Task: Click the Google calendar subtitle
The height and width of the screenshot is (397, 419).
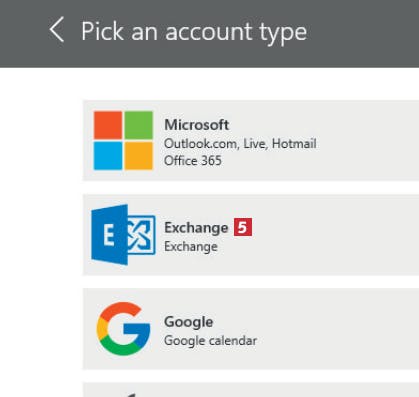Action: click(x=211, y=341)
